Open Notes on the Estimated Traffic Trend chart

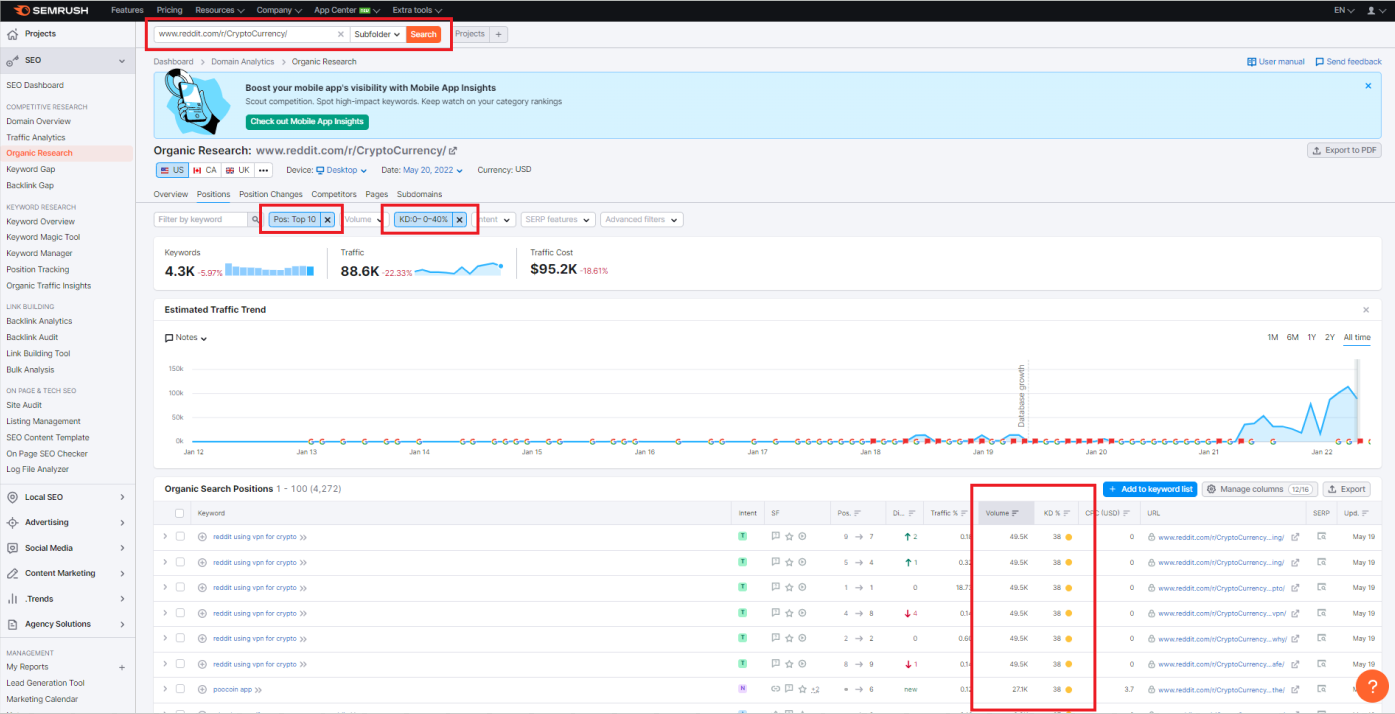pyautogui.click(x=184, y=337)
